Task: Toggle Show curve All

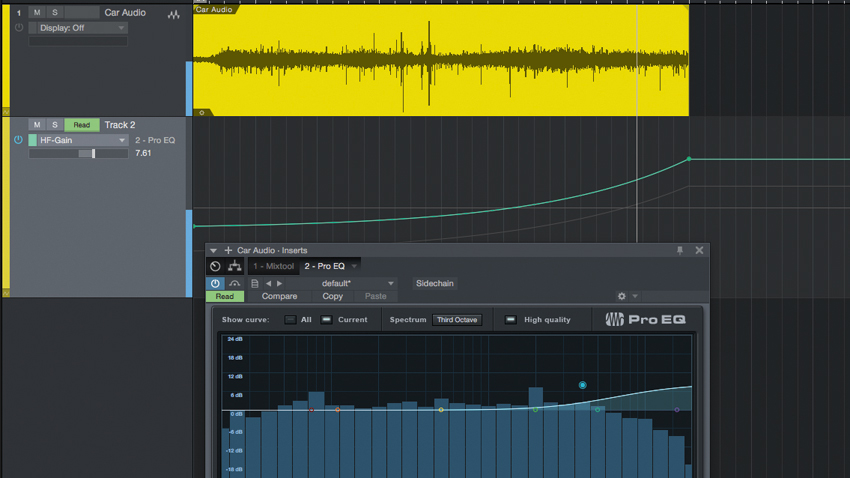Action: [x=291, y=320]
